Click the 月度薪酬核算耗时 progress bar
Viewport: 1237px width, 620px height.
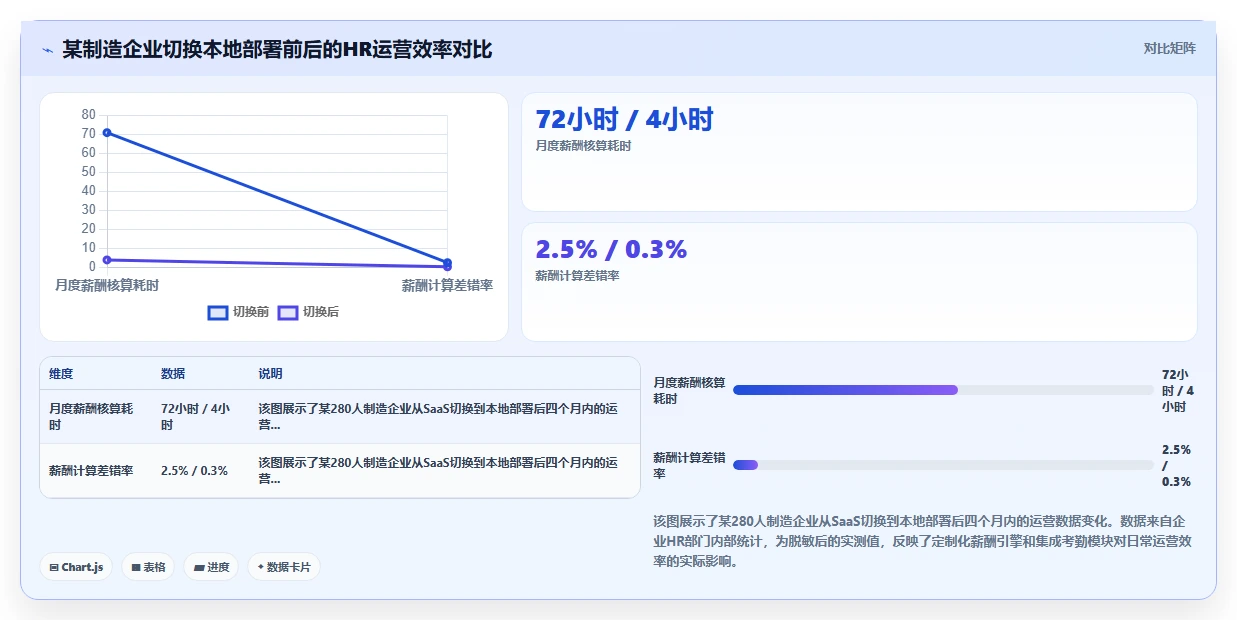[943, 390]
